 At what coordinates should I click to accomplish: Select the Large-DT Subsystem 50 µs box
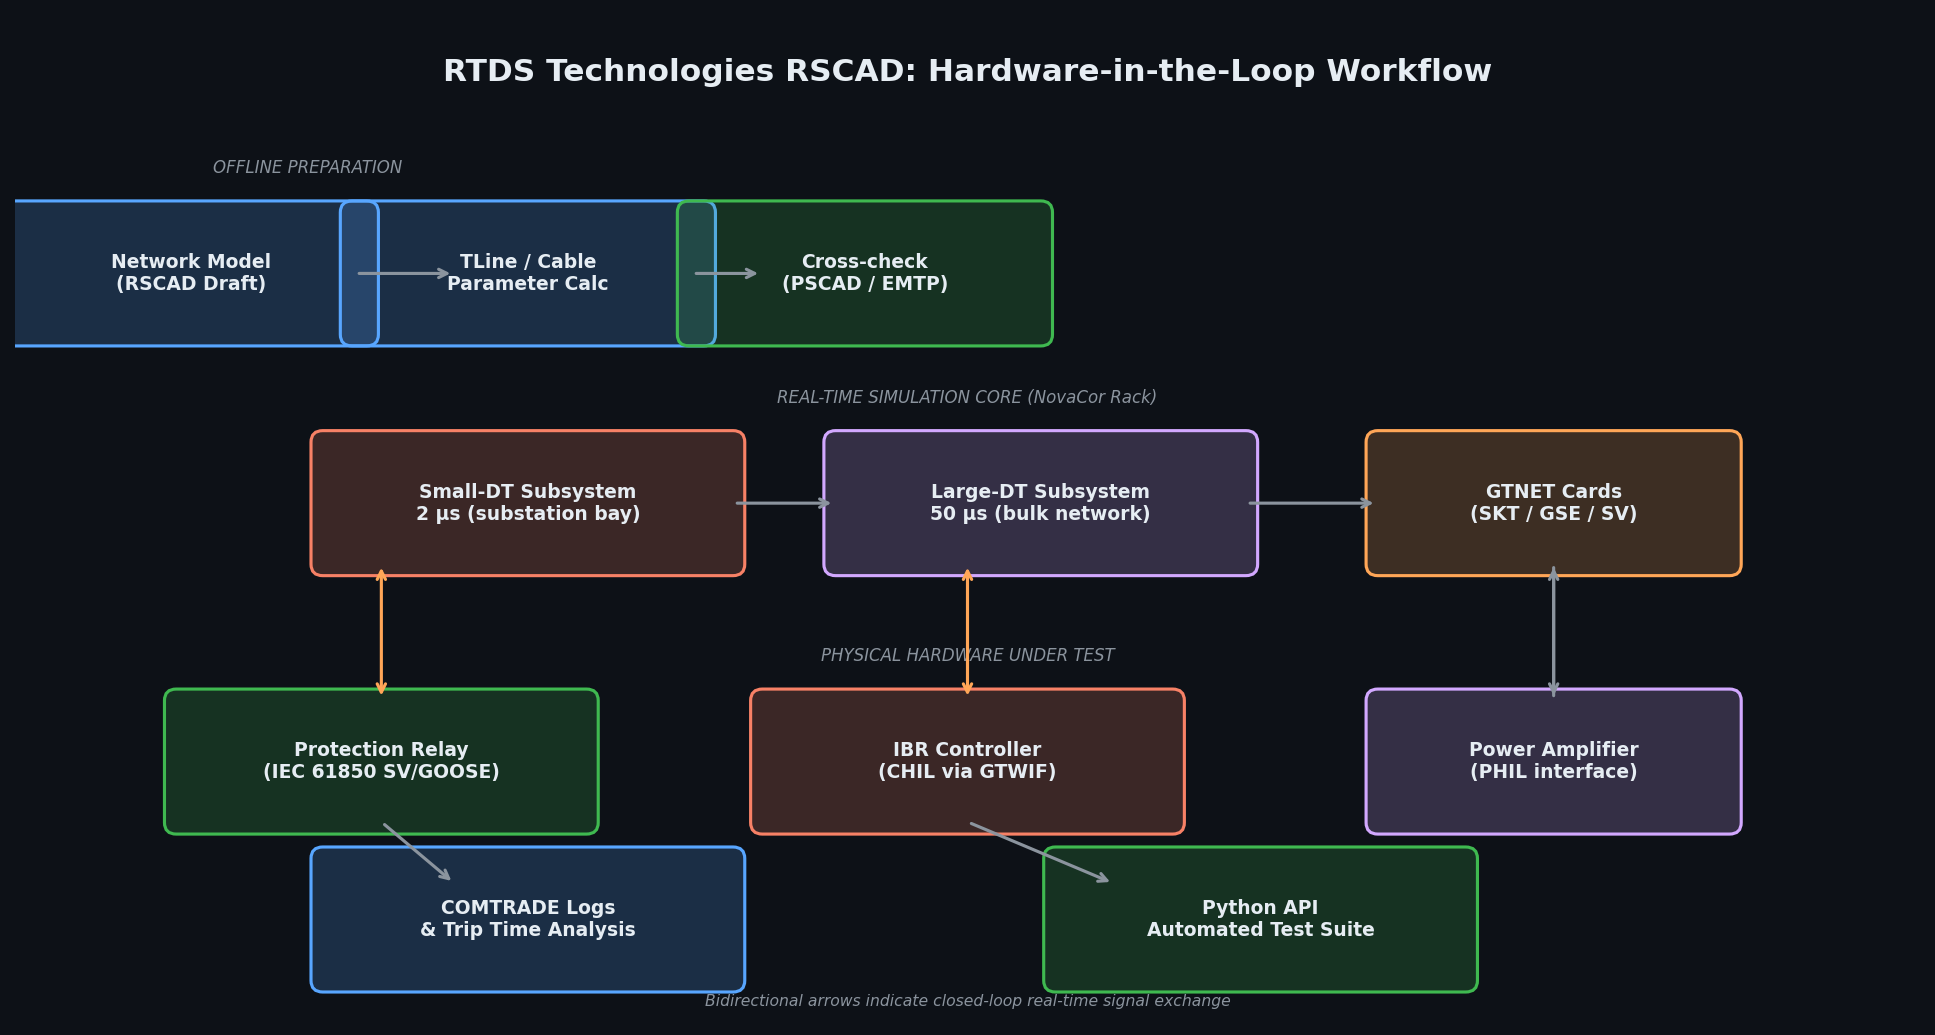coord(1041,503)
